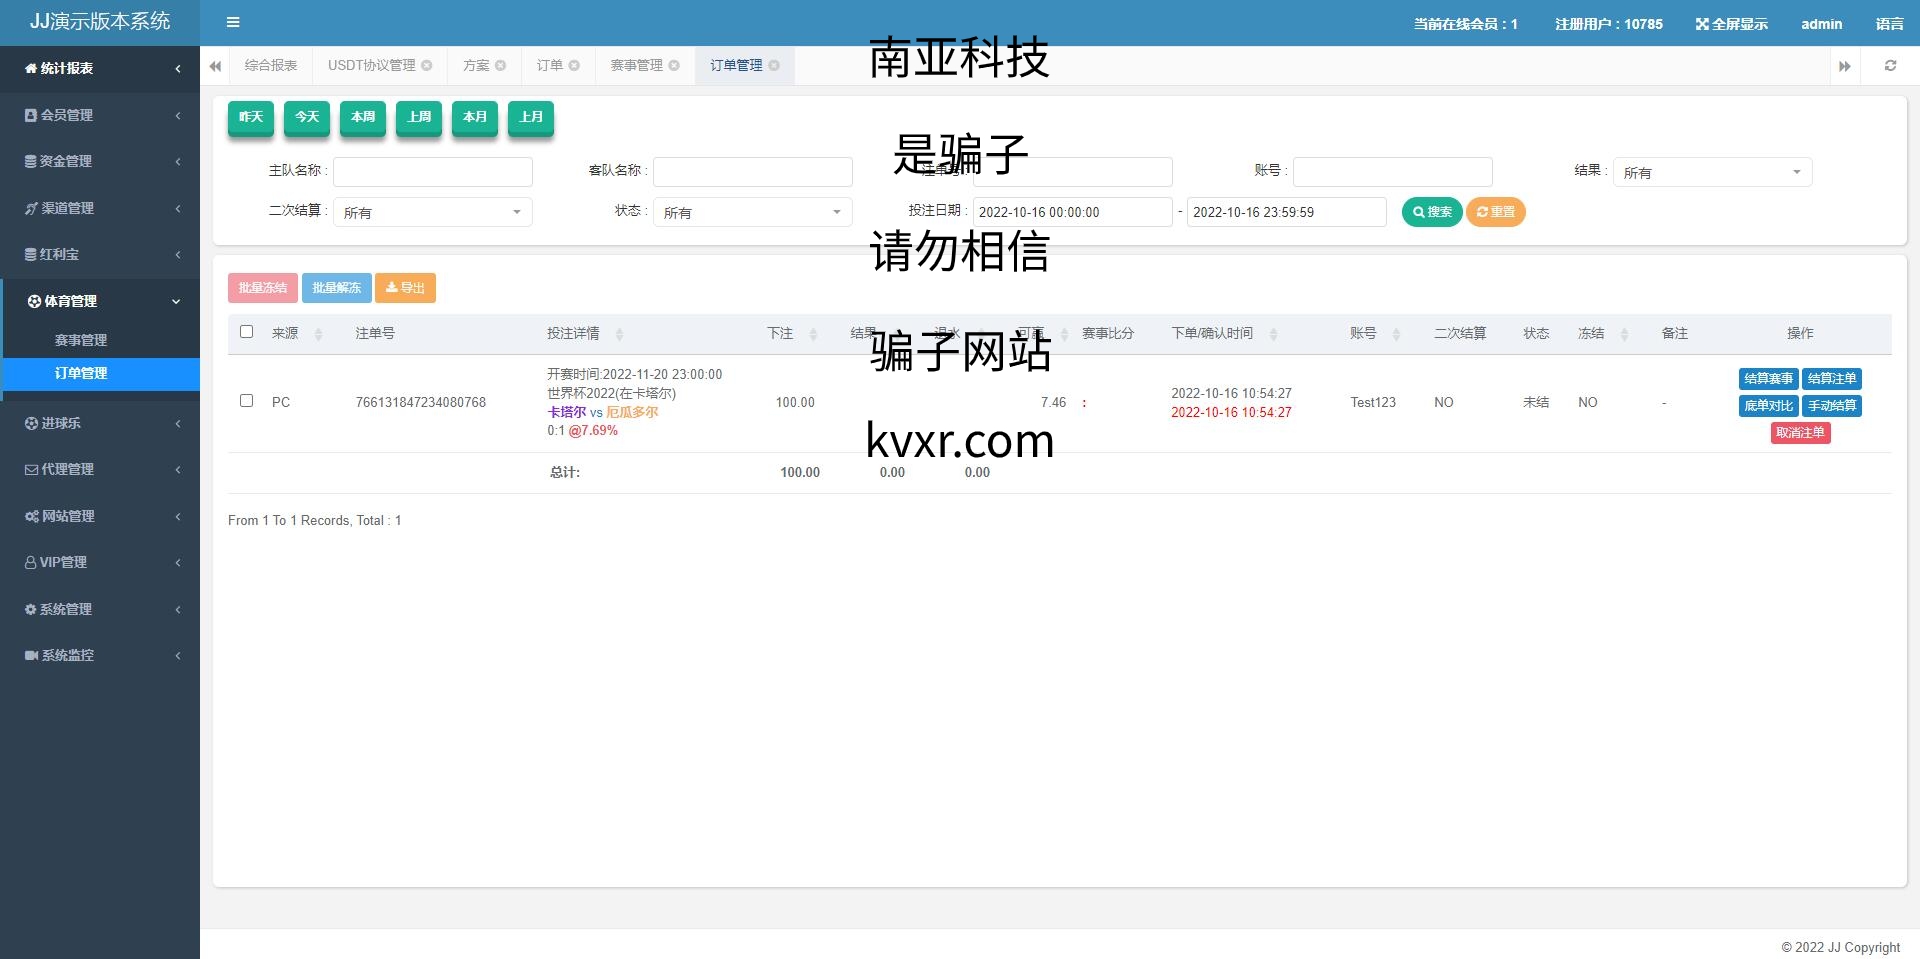Click the 导出 export button
1920x959 pixels.
405,288
